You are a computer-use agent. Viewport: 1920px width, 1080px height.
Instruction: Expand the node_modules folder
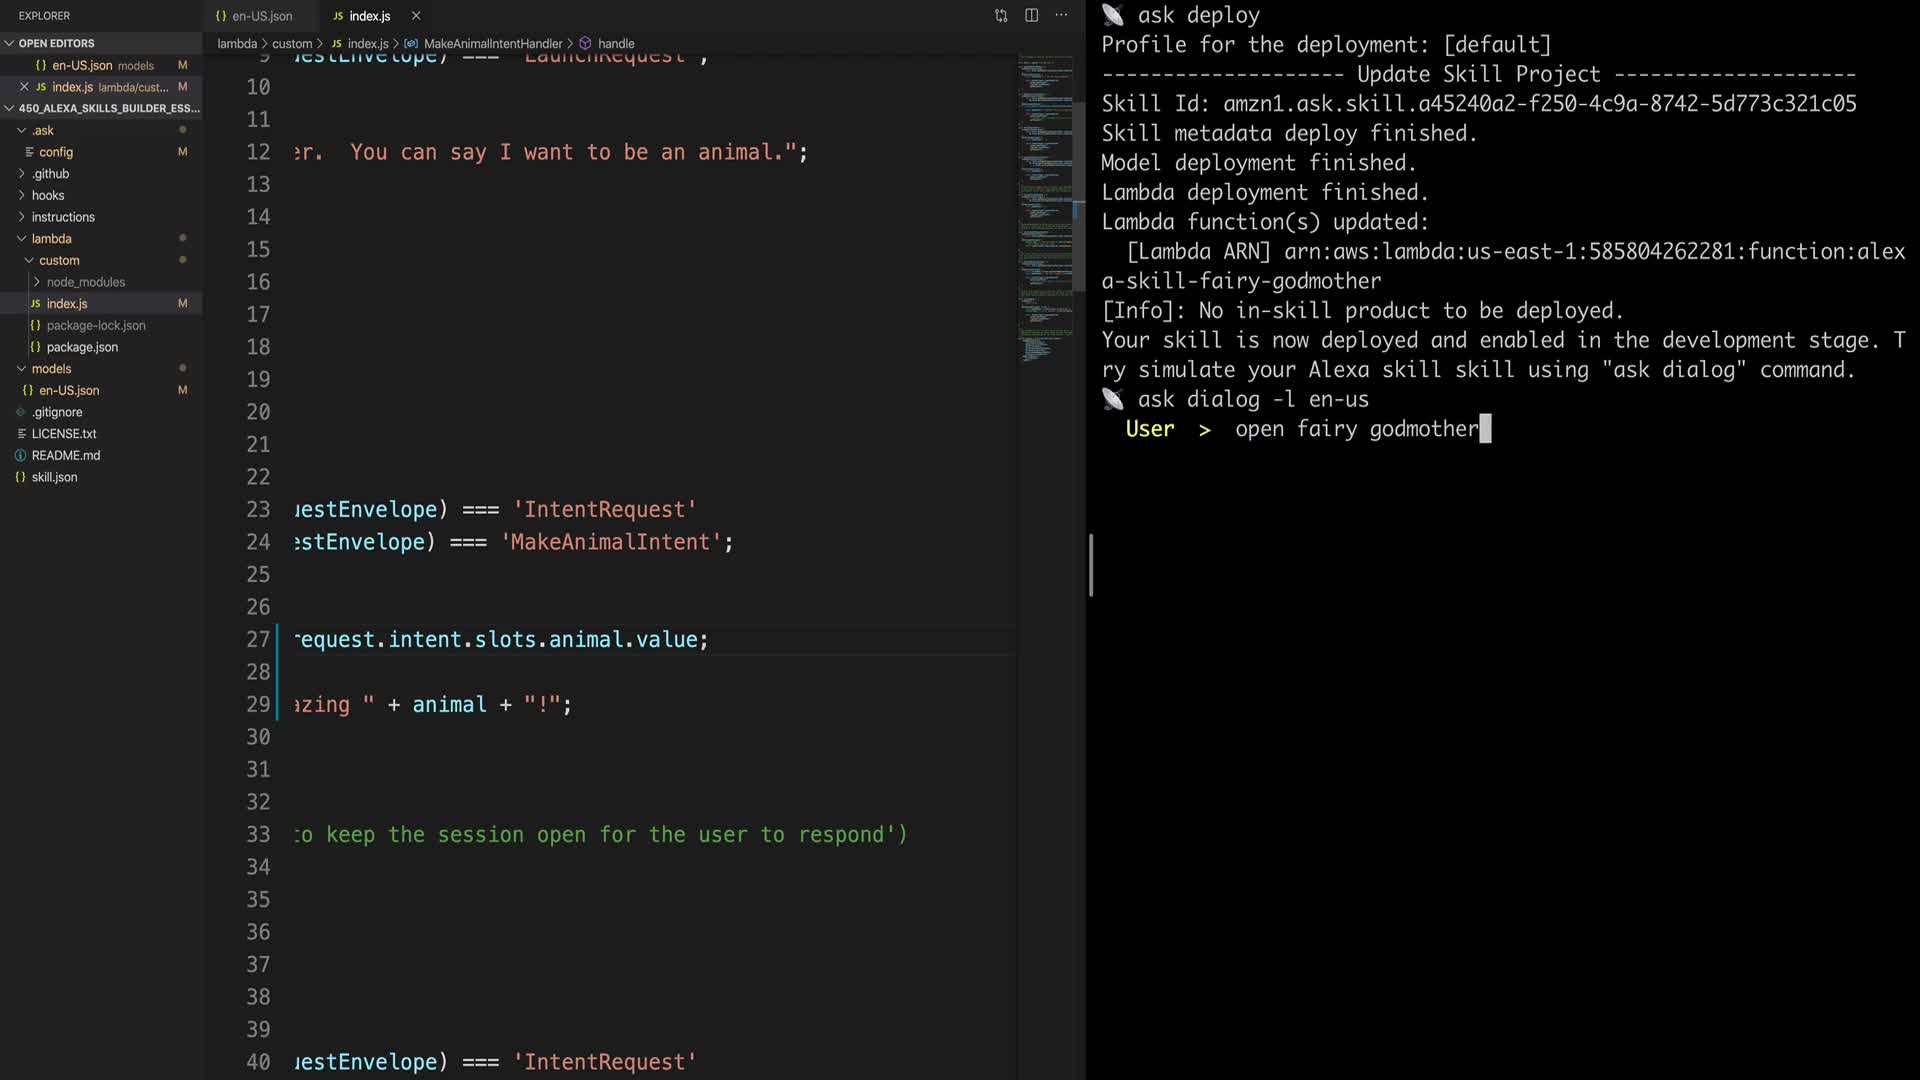85,282
